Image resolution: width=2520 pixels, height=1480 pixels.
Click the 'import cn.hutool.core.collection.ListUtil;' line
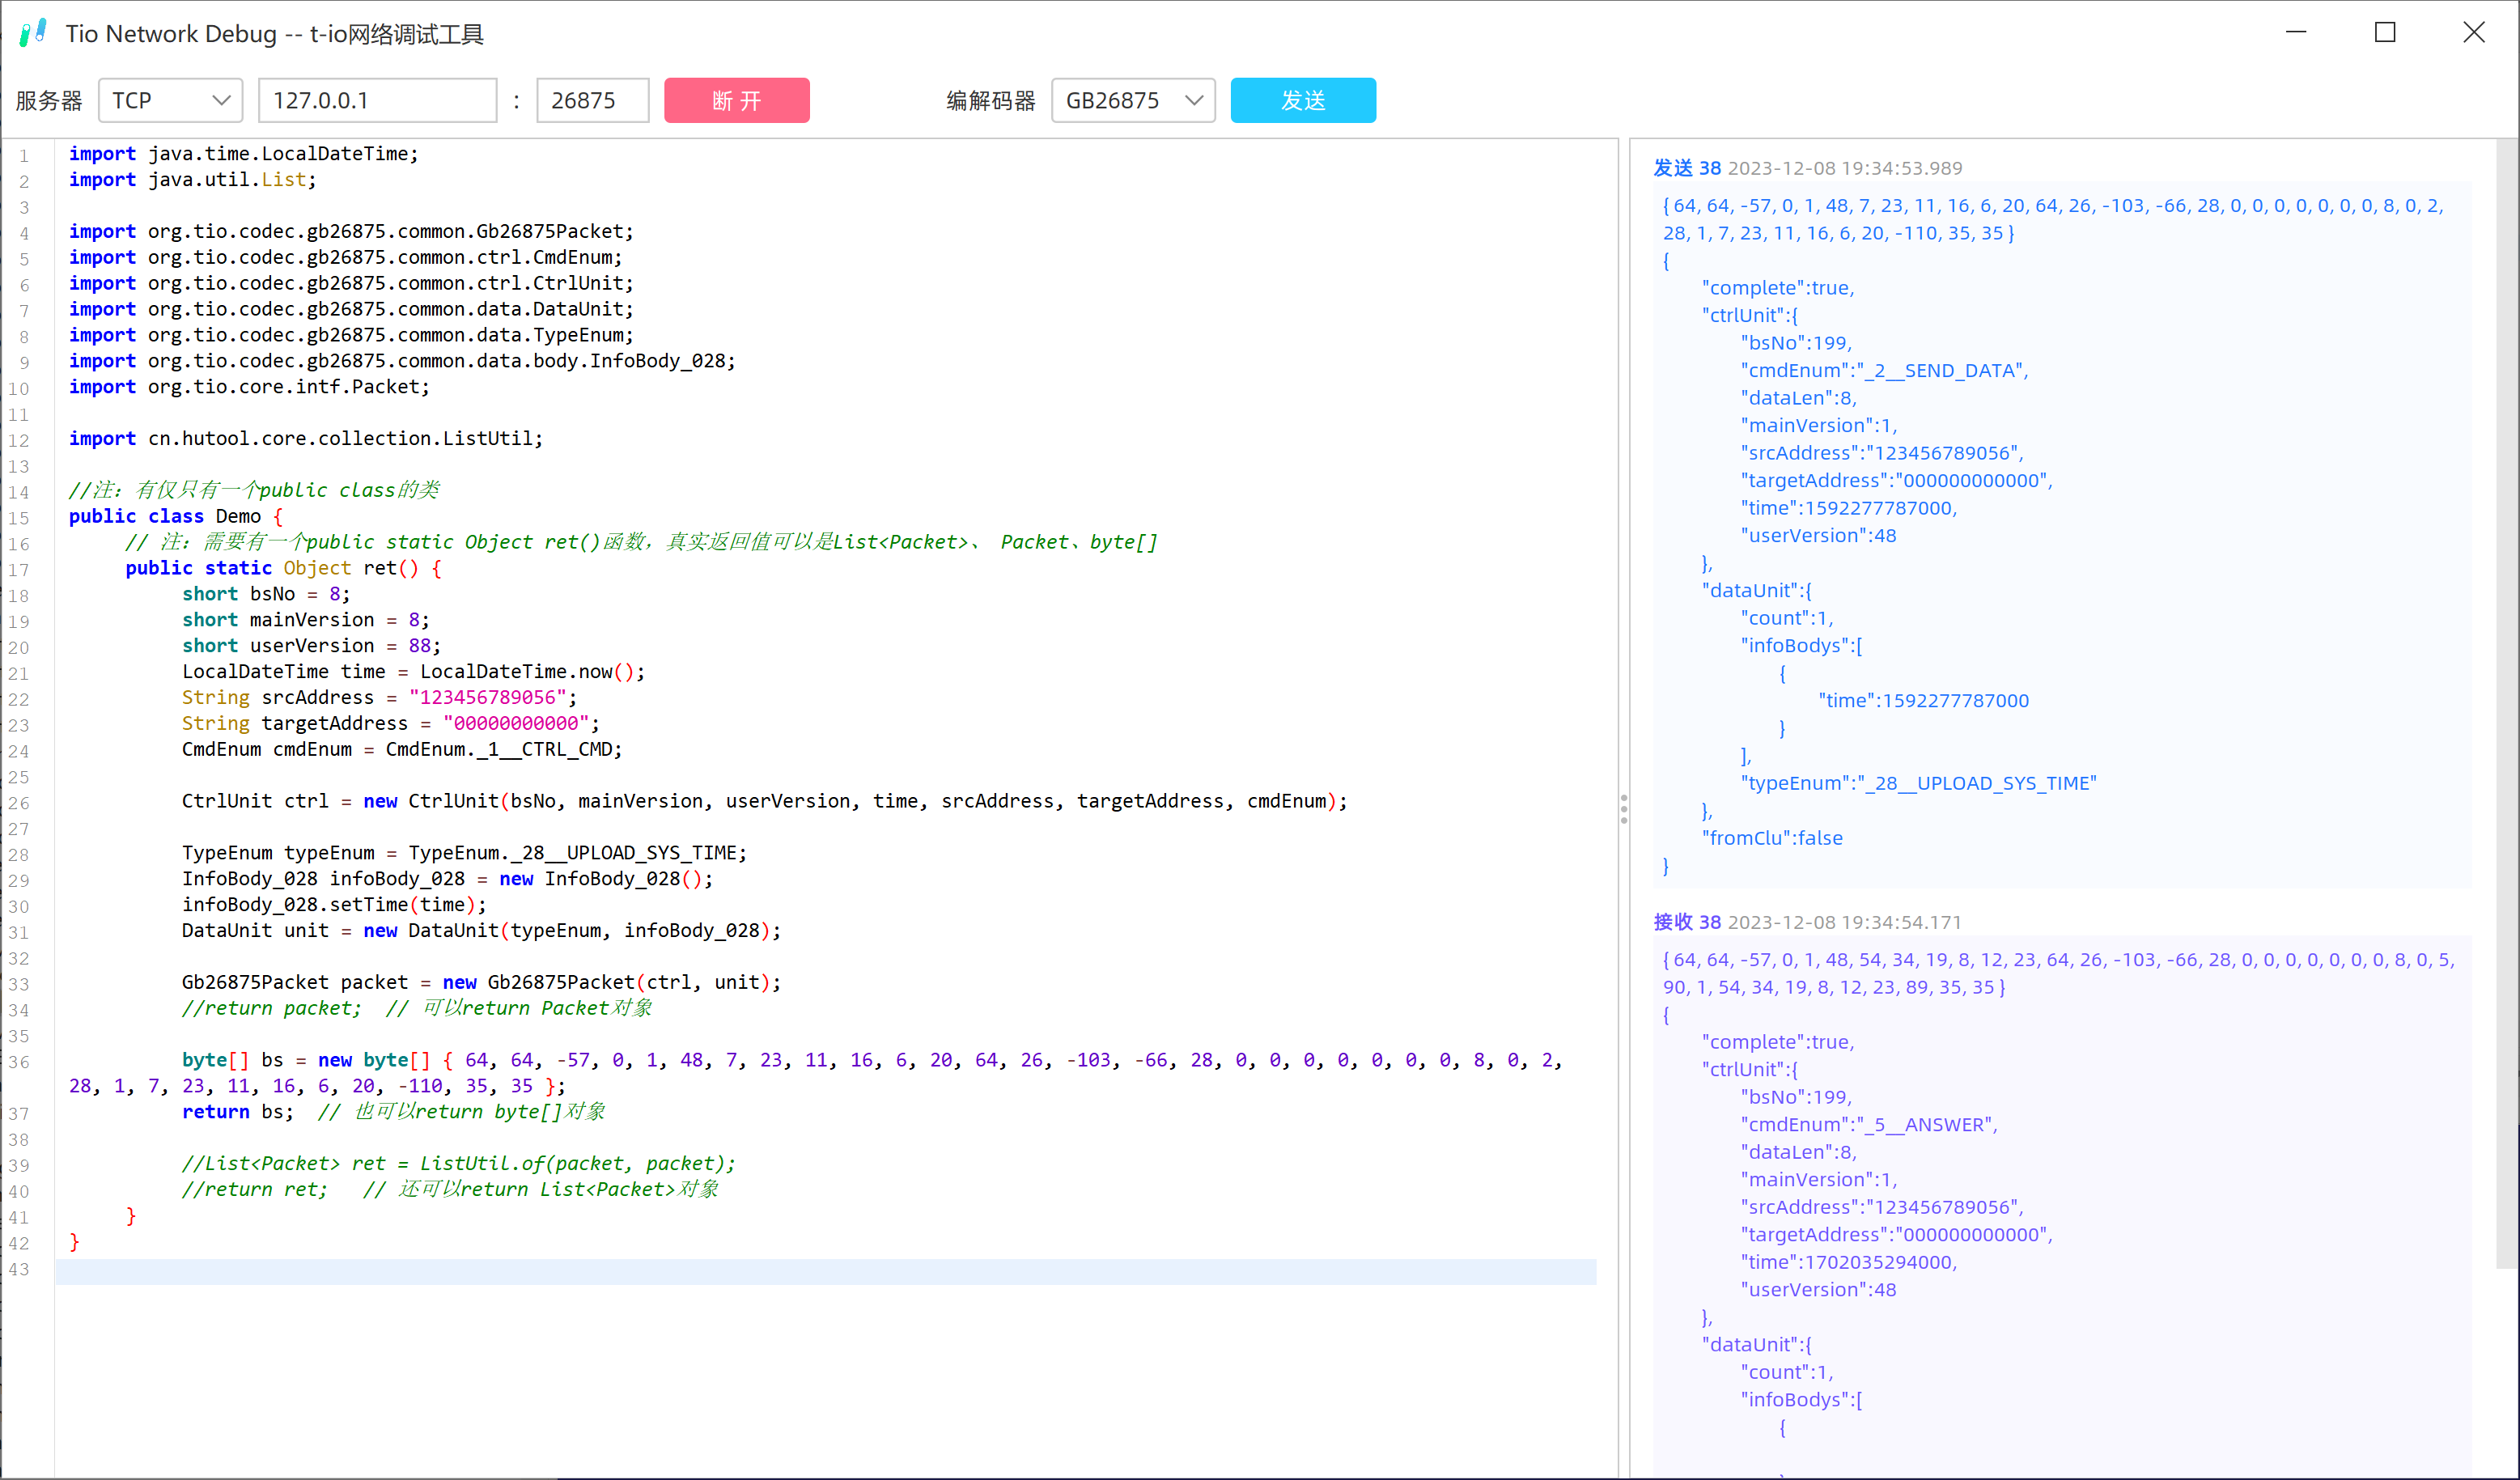(x=305, y=438)
